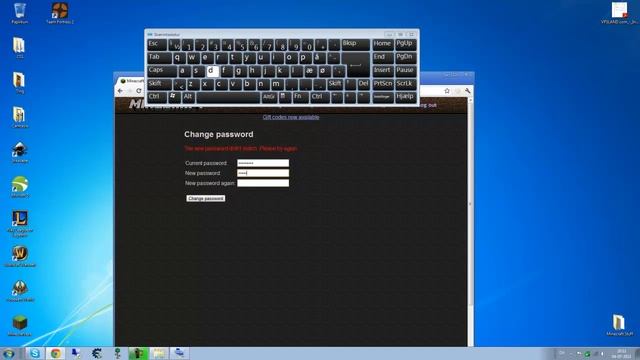Click the Home key on on-screen keyboard

click(x=382, y=44)
